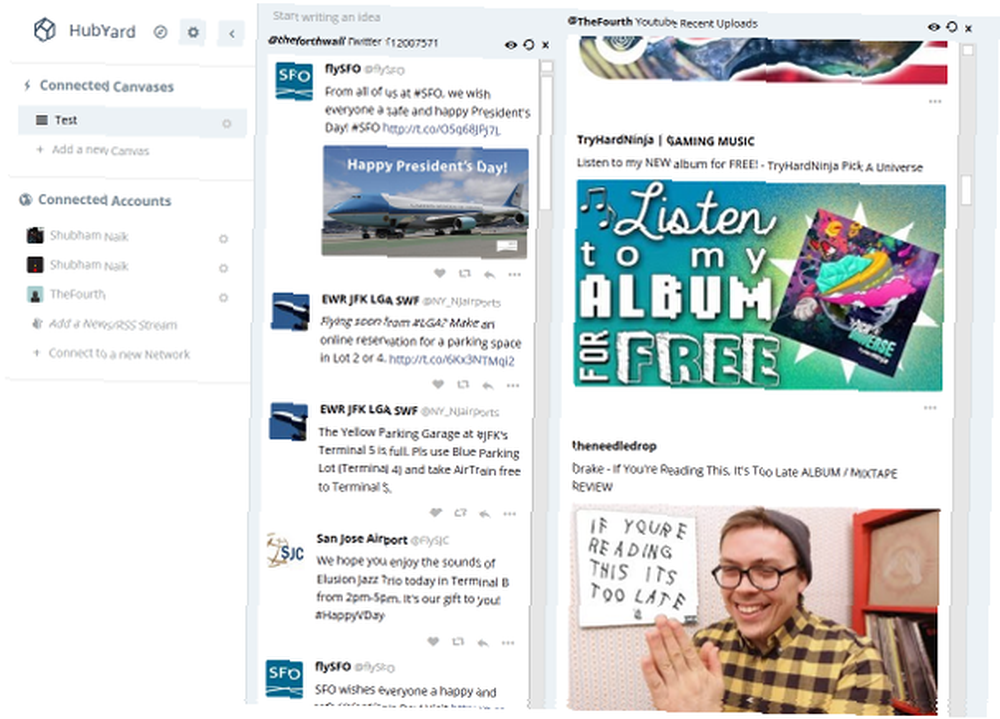Retweet the San Jose Airport tweet
The width and height of the screenshot is (1000, 719).
[458, 642]
